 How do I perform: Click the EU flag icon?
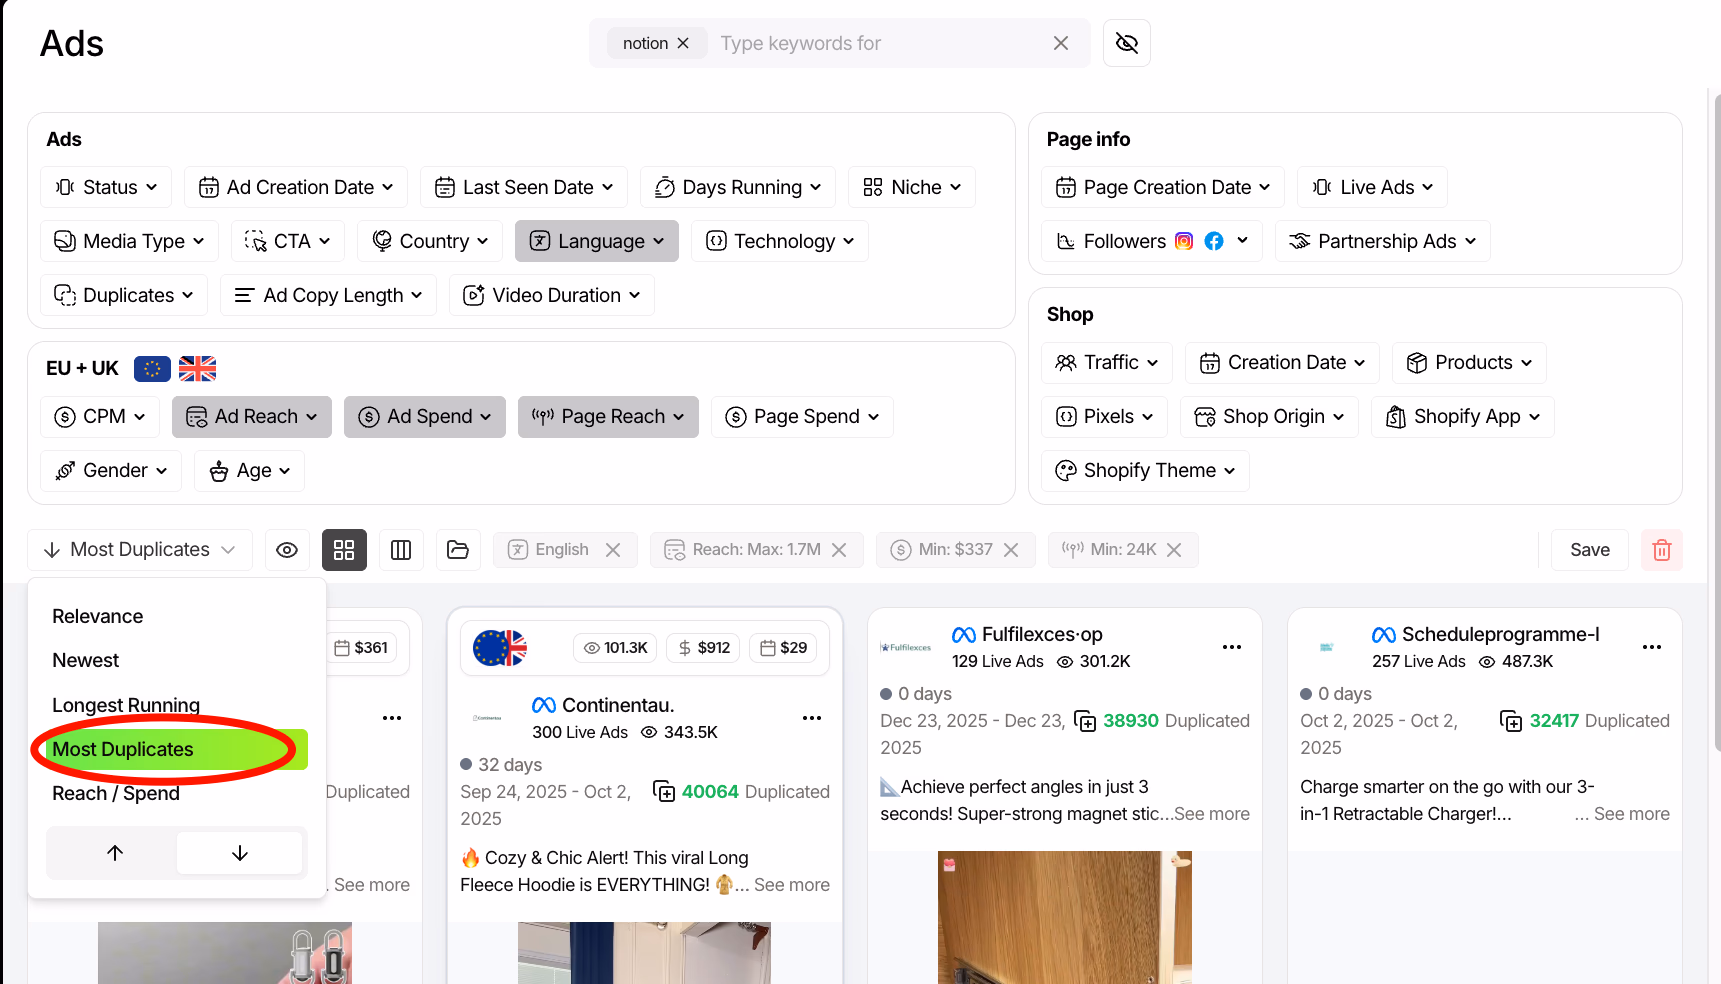pos(152,369)
